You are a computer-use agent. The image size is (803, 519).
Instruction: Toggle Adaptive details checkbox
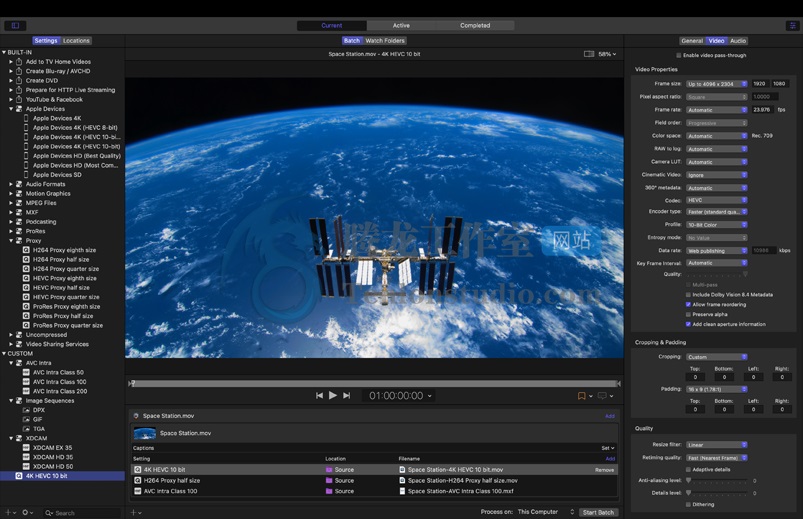[x=688, y=469]
